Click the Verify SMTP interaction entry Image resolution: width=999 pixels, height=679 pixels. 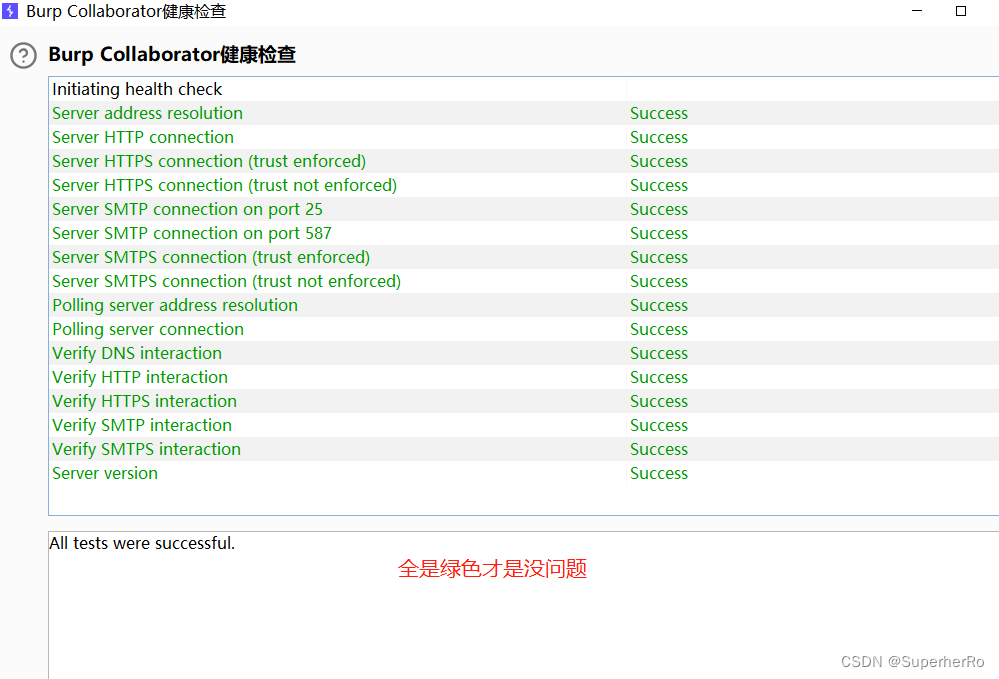point(141,425)
